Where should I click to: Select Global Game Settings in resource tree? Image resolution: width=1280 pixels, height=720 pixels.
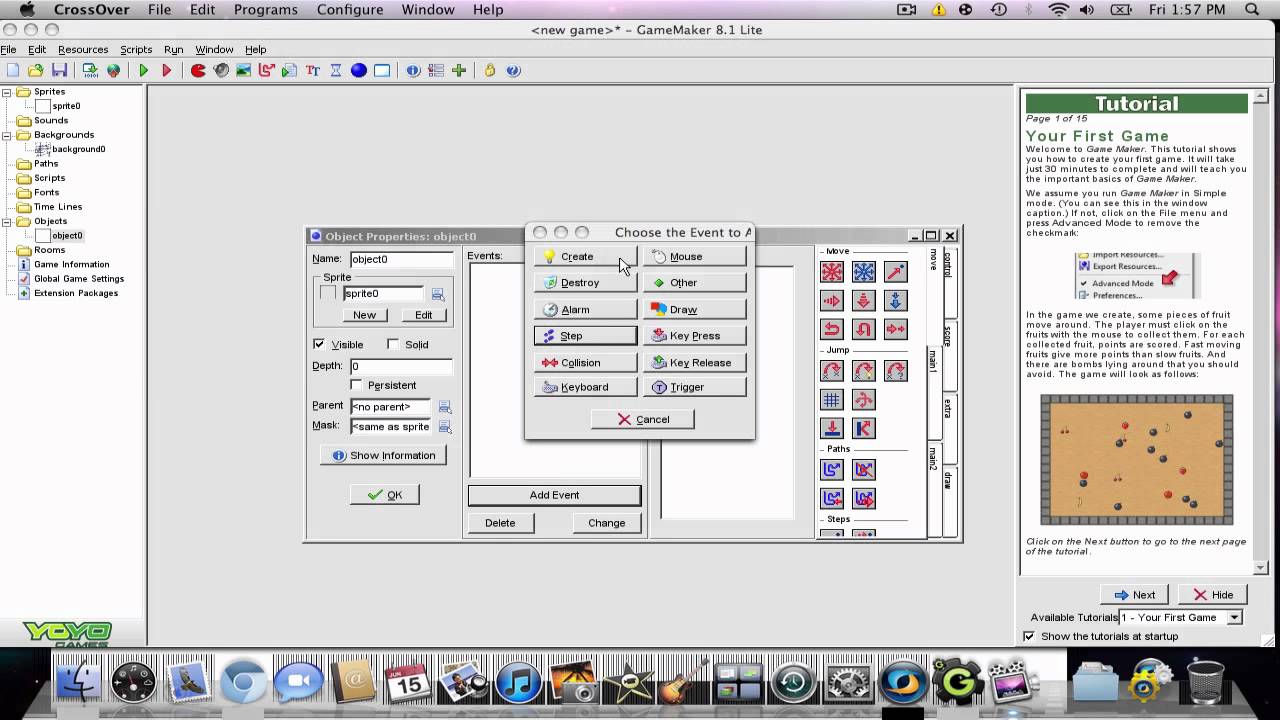coord(79,279)
